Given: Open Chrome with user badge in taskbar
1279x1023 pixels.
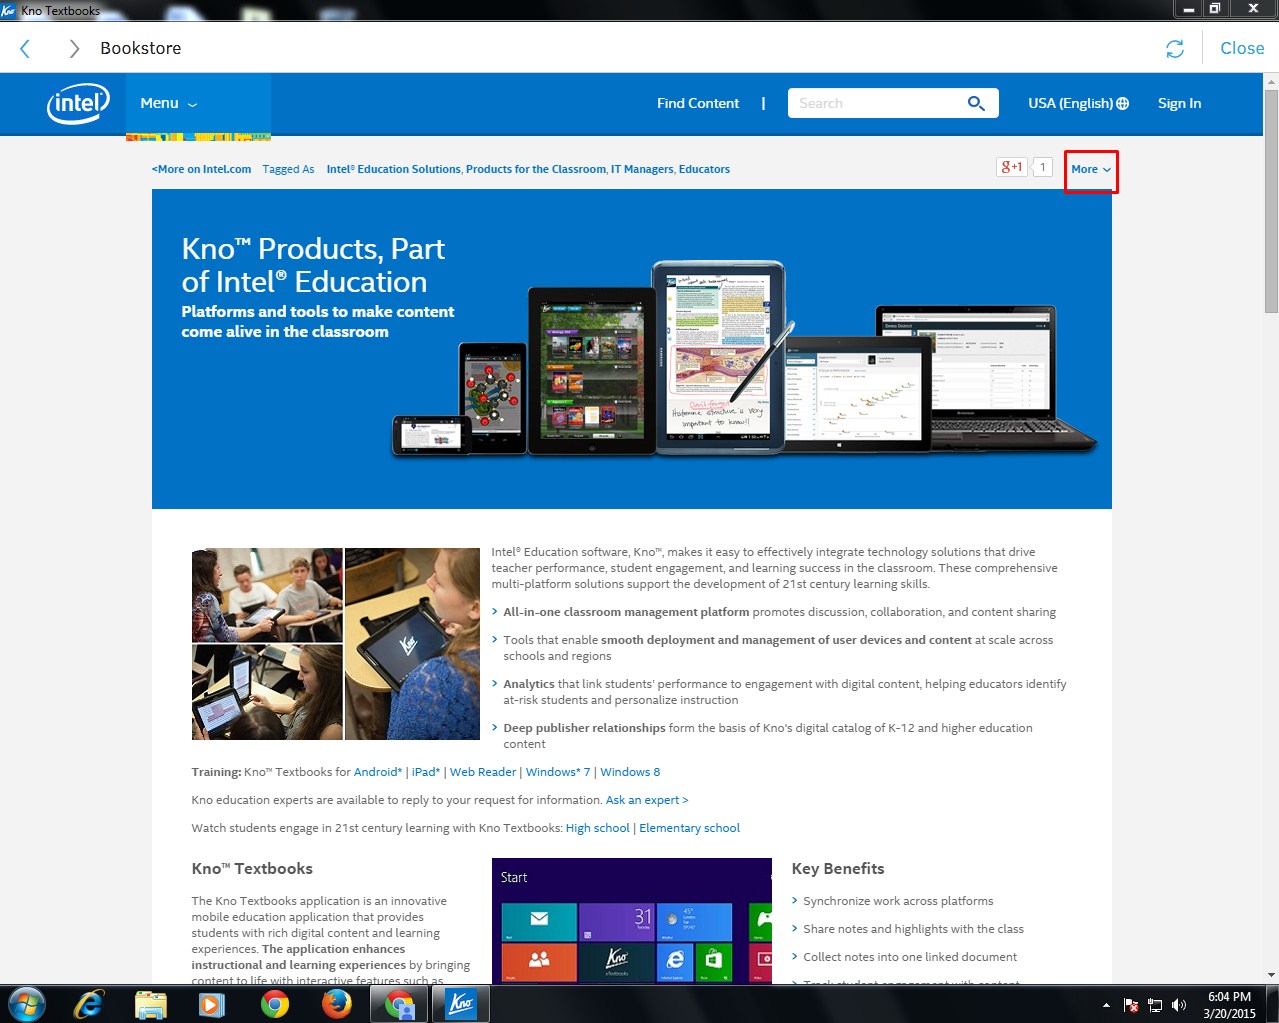Looking at the screenshot, I should [x=399, y=1004].
